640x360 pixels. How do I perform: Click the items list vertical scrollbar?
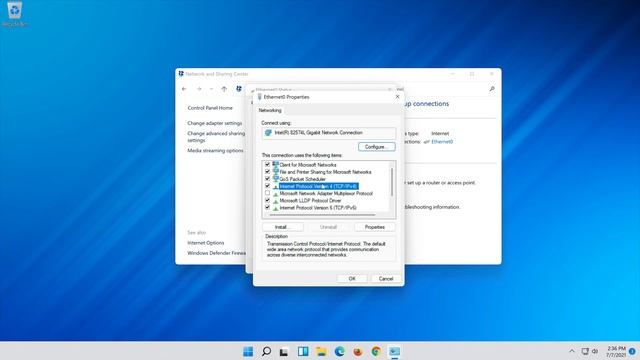[x=392, y=182]
